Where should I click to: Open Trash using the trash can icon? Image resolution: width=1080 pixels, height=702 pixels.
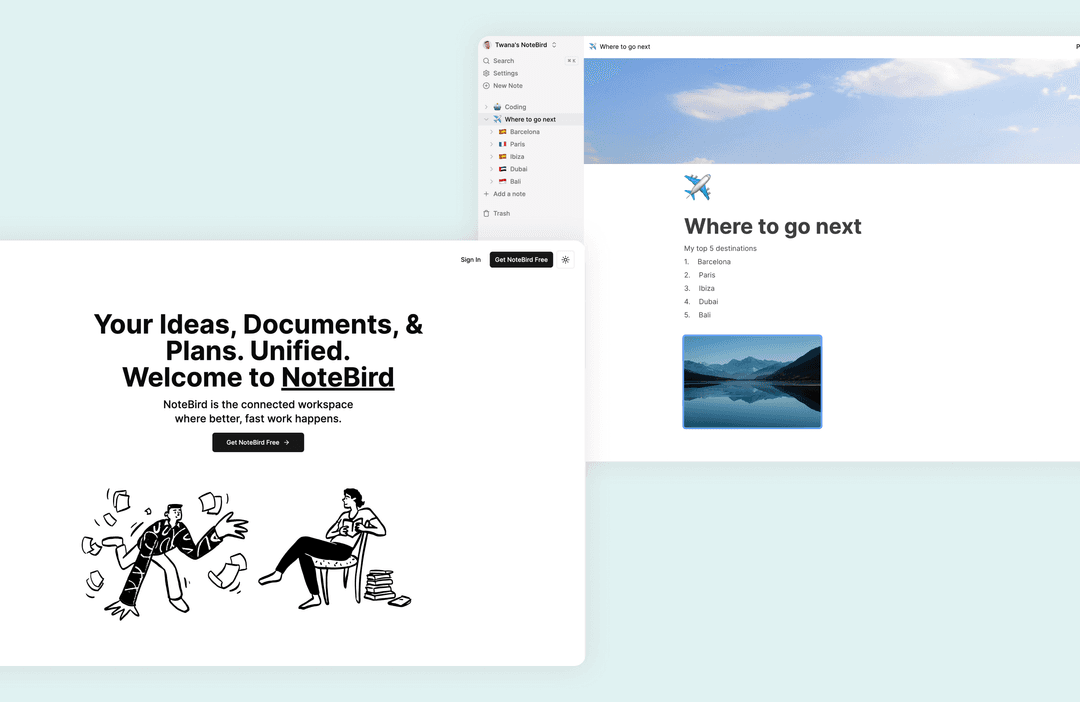tap(487, 213)
